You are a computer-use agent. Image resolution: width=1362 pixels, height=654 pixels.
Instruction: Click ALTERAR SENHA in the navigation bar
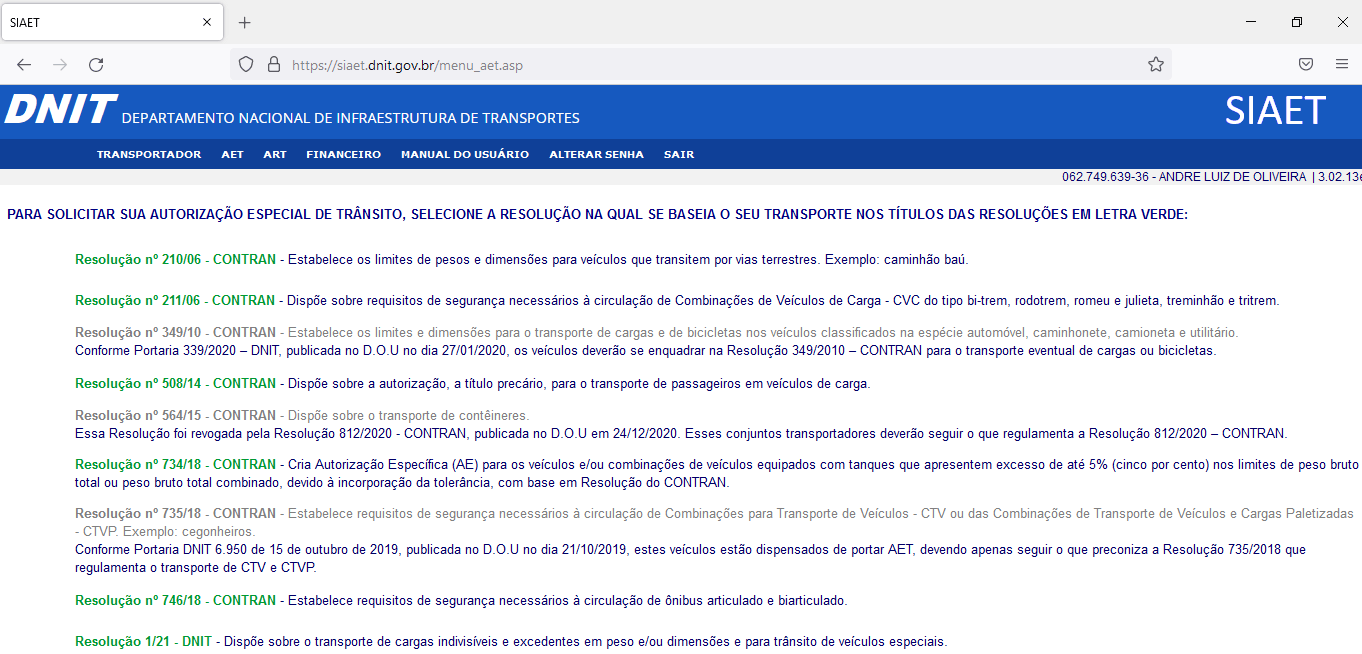(596, 155)
